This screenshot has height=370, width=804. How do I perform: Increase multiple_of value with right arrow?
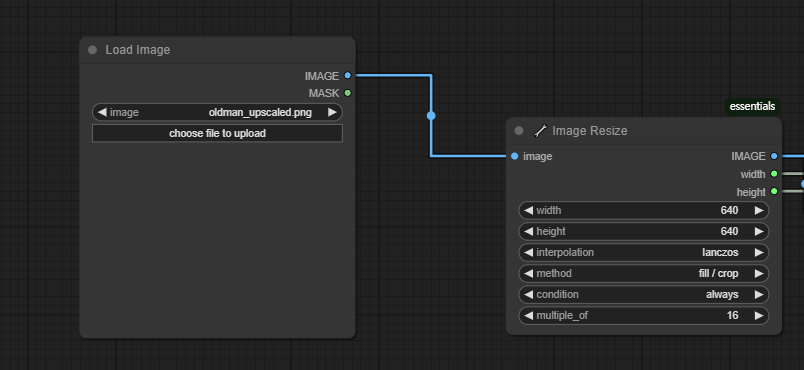tap(759, 316)
